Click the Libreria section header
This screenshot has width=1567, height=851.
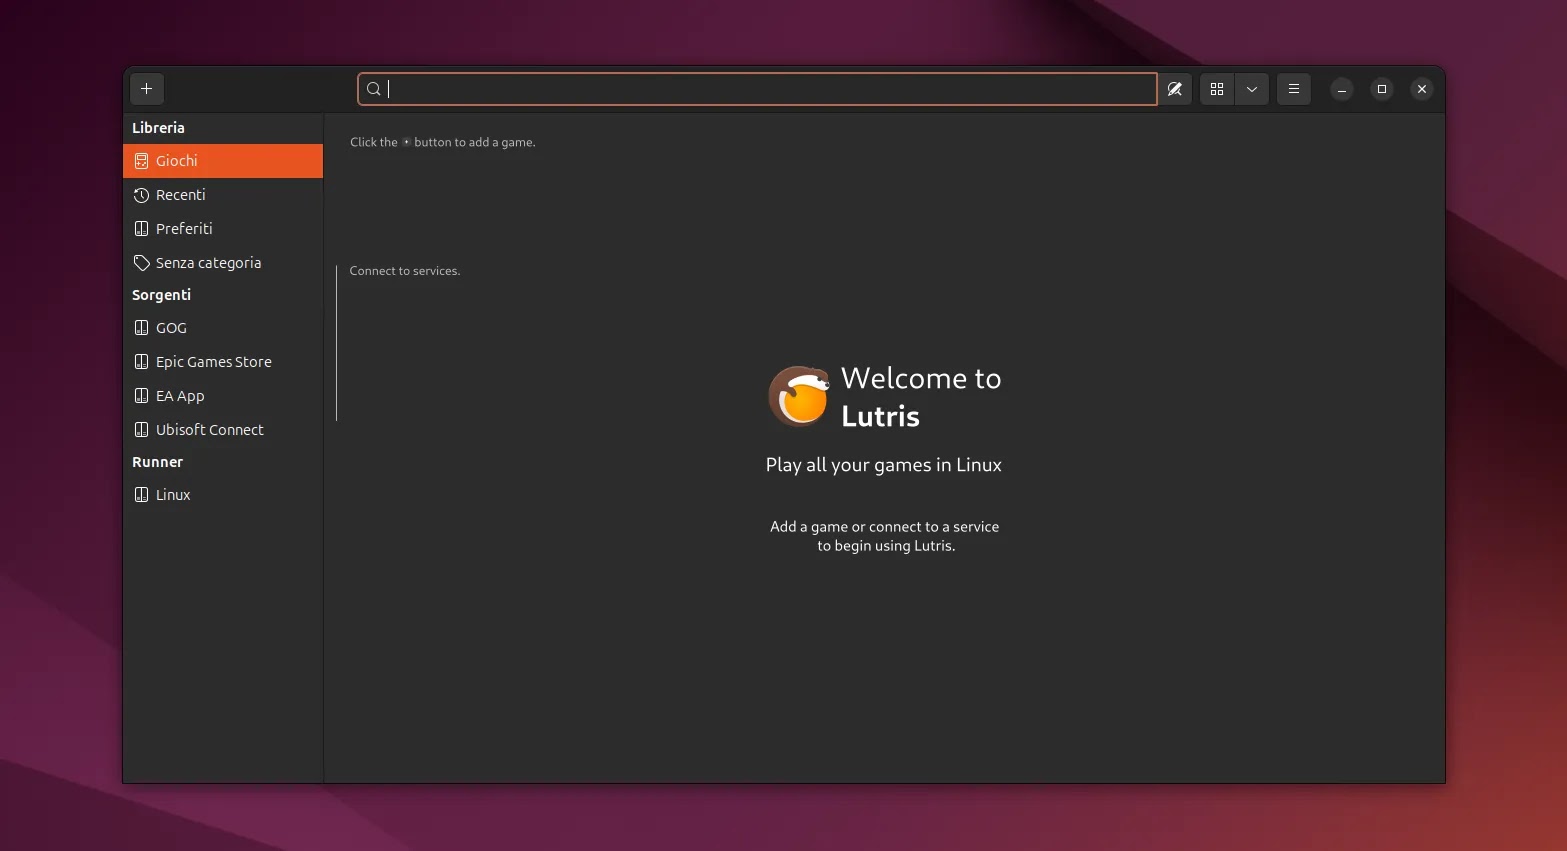158,128
